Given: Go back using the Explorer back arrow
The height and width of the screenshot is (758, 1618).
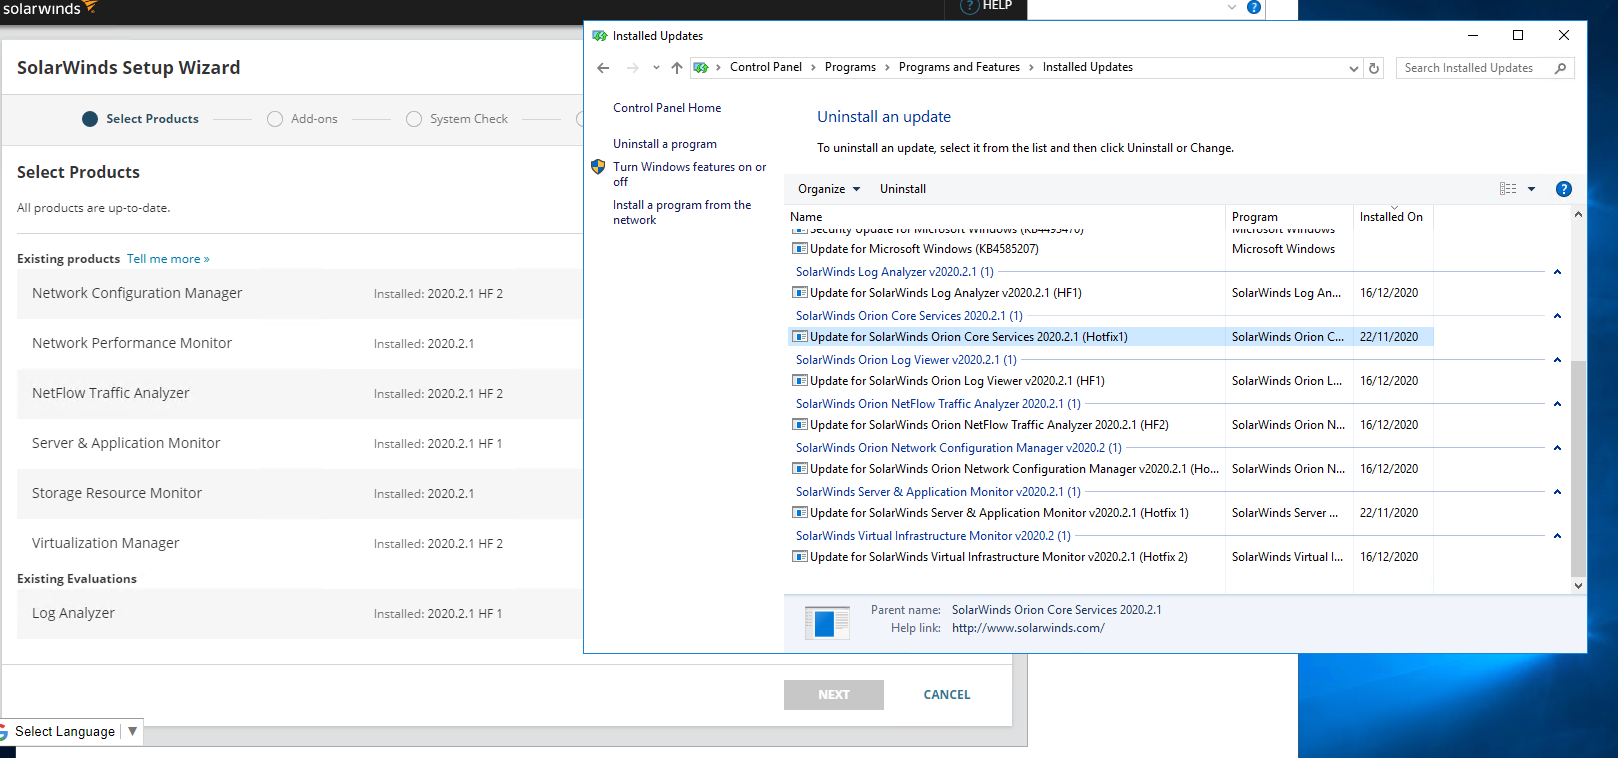Looking at the screenshot, I should point(603,68).
